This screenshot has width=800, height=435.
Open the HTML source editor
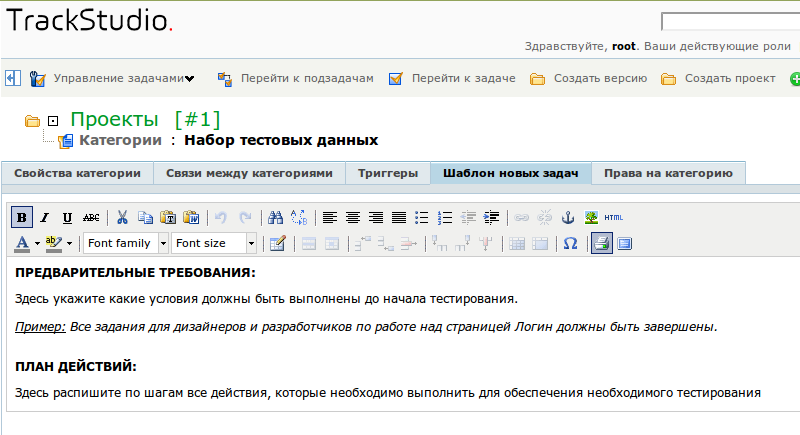pos(614,217)
